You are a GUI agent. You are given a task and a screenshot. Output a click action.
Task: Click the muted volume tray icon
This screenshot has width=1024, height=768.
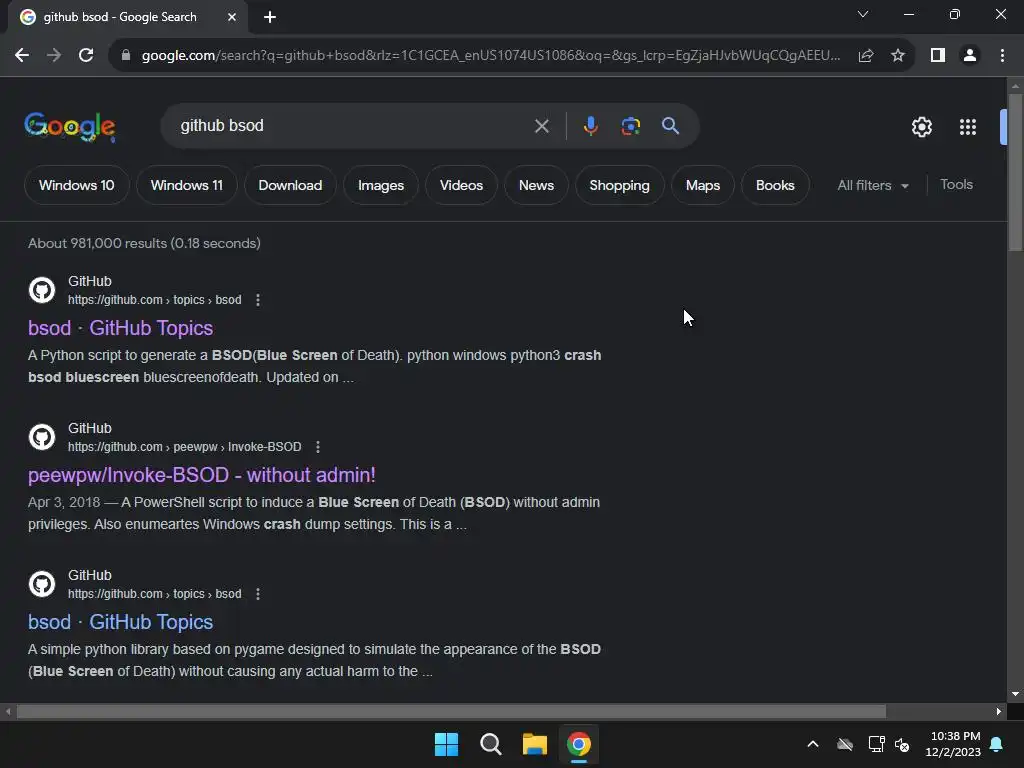point(903,744)
